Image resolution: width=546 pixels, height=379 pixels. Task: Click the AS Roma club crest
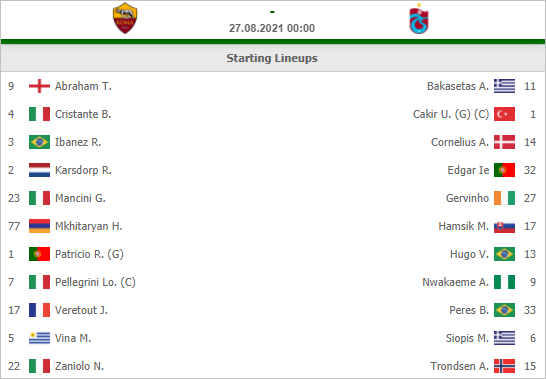pos(125,18)
